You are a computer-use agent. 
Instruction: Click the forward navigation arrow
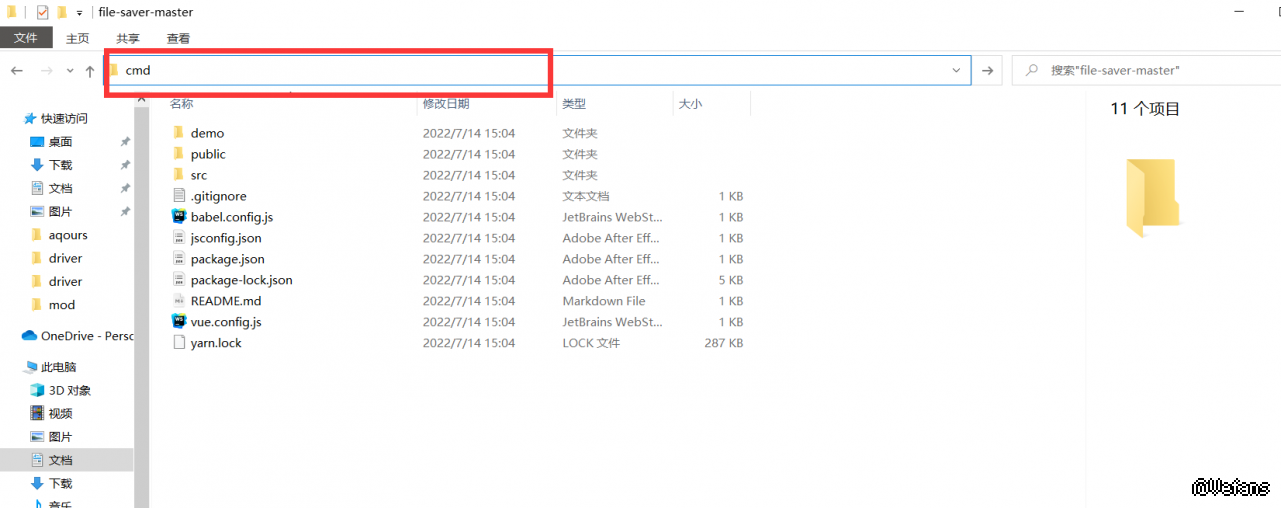click(46, 70)
